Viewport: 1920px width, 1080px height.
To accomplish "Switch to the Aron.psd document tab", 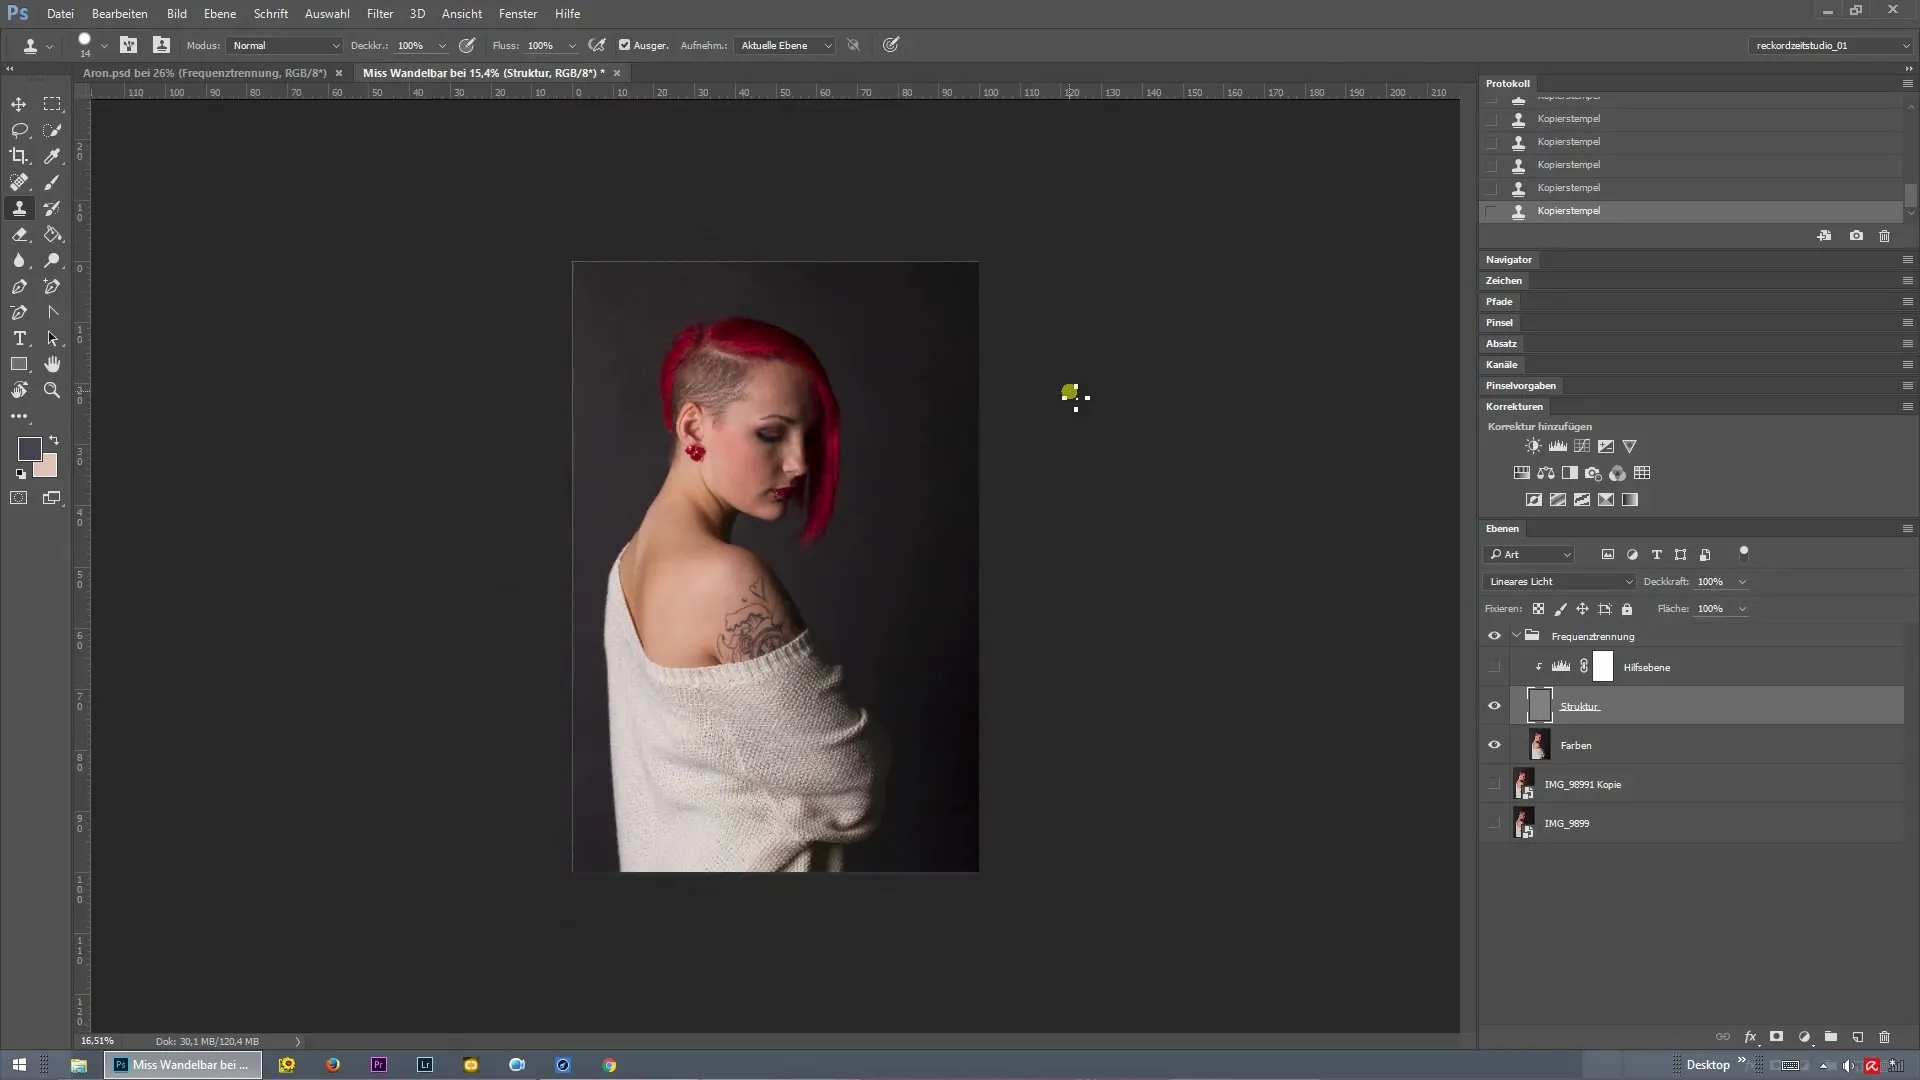I will (205, 73).
